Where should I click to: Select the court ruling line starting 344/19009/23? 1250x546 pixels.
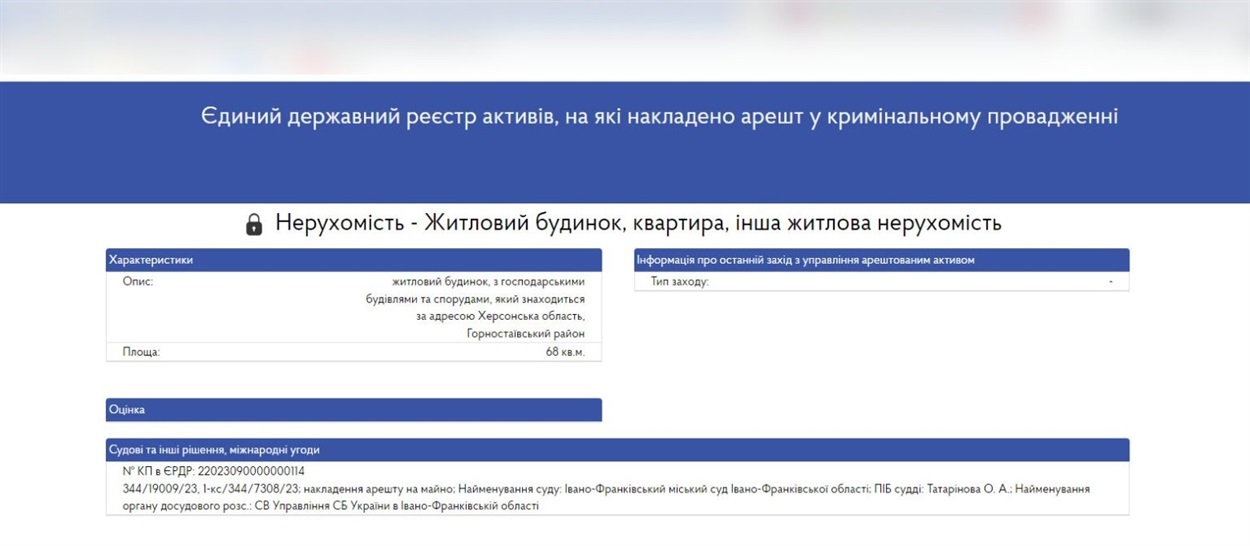click(606, 489)
